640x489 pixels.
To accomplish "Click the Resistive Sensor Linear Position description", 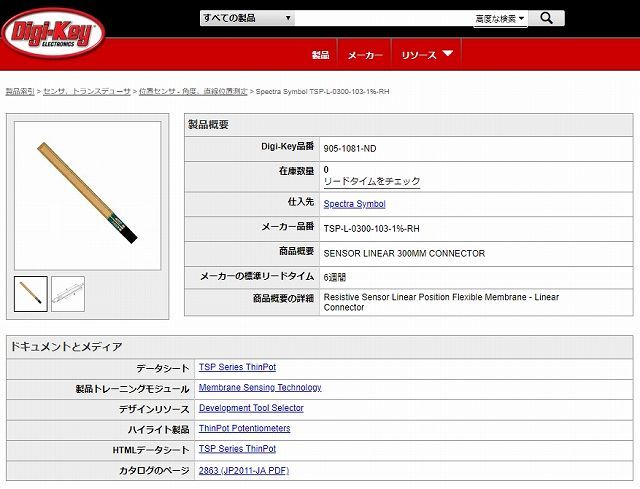I will tap(441, 302).
